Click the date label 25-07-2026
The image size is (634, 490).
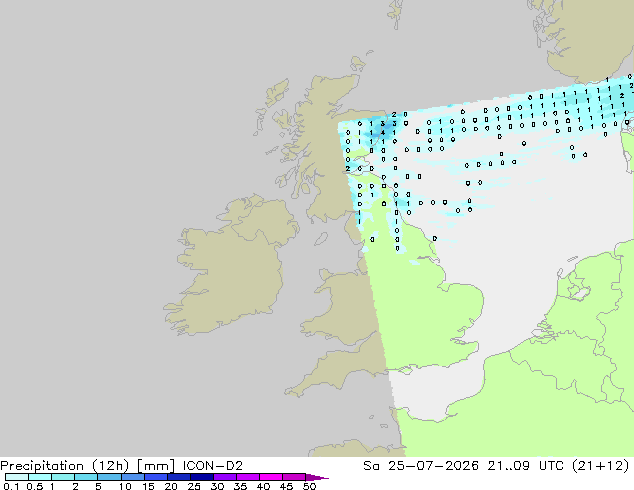tap(433, 466)
